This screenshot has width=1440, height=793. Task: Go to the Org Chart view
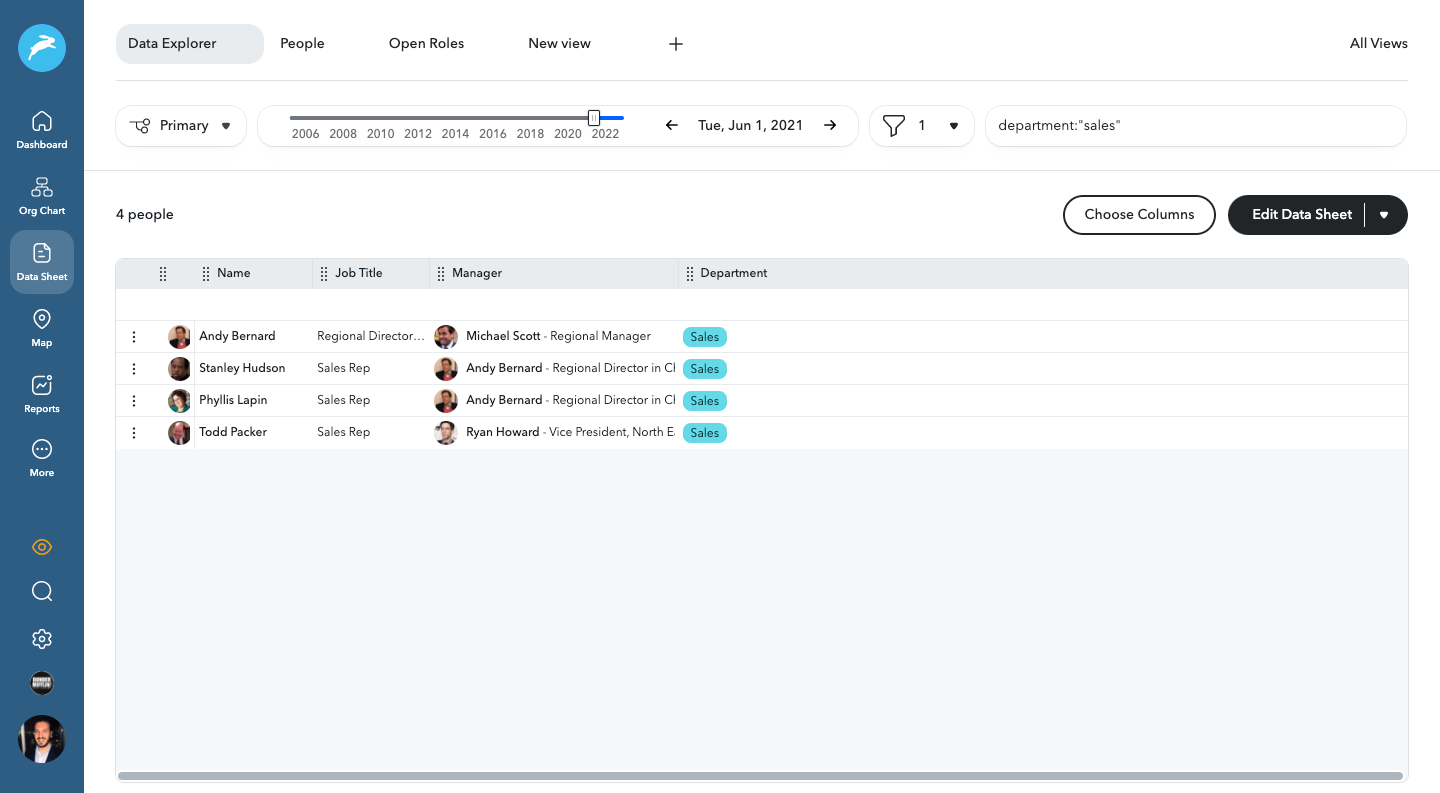click(x=42, y=196)
